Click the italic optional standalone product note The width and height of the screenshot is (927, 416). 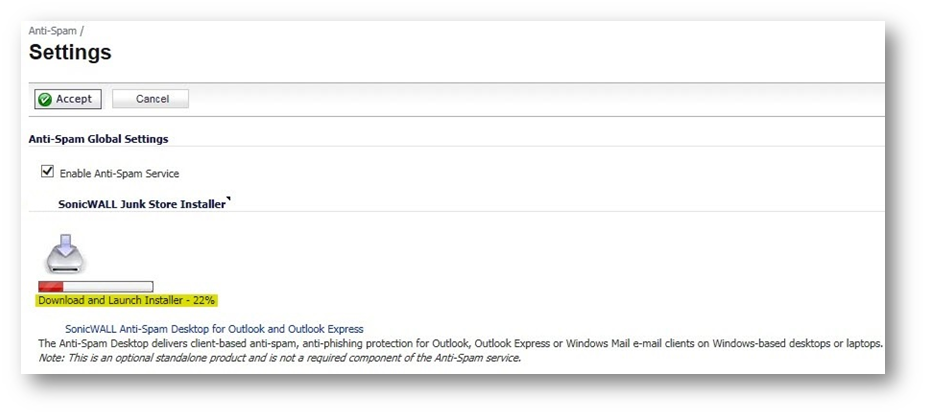tap(280, 358)
